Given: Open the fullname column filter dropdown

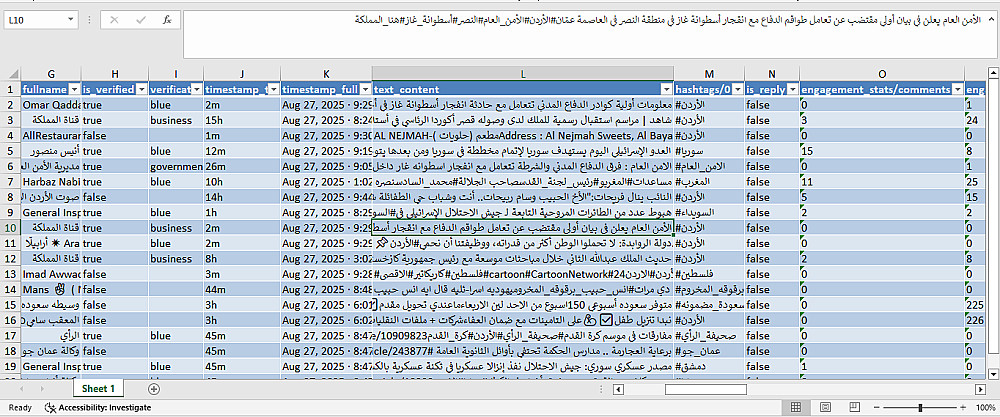Looking at the screenshot, I should pyautogui.click(x=73, y=89).
